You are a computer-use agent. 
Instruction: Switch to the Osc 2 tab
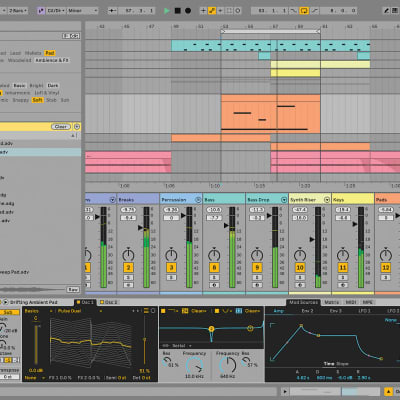click(109, 302)
